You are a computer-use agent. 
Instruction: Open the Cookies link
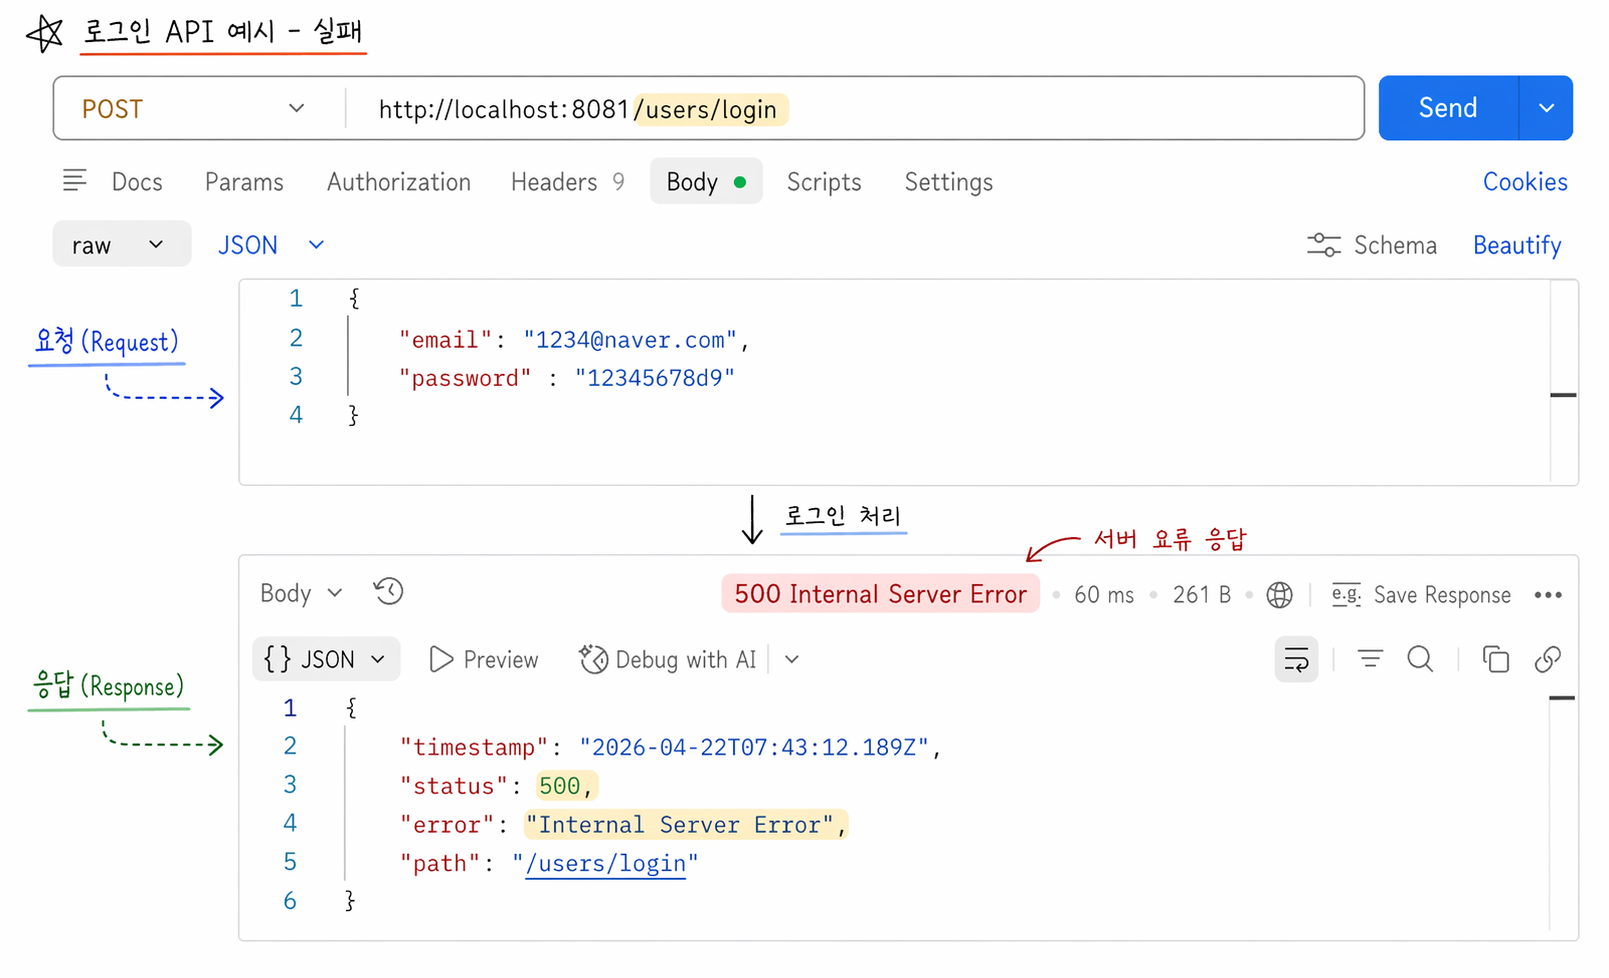1525,182
